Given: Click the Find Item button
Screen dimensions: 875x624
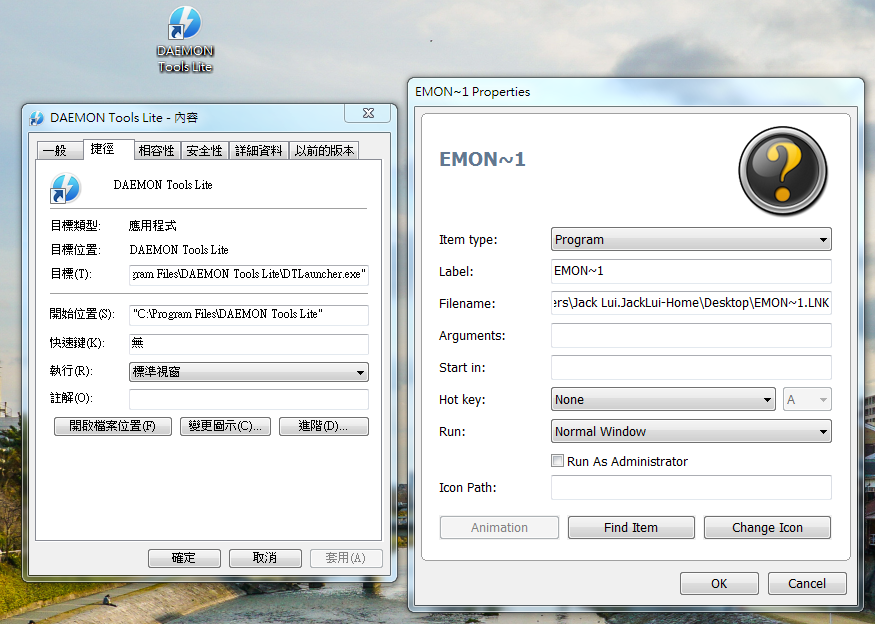Looking at the screenshot, I should [x=631, y=527].
